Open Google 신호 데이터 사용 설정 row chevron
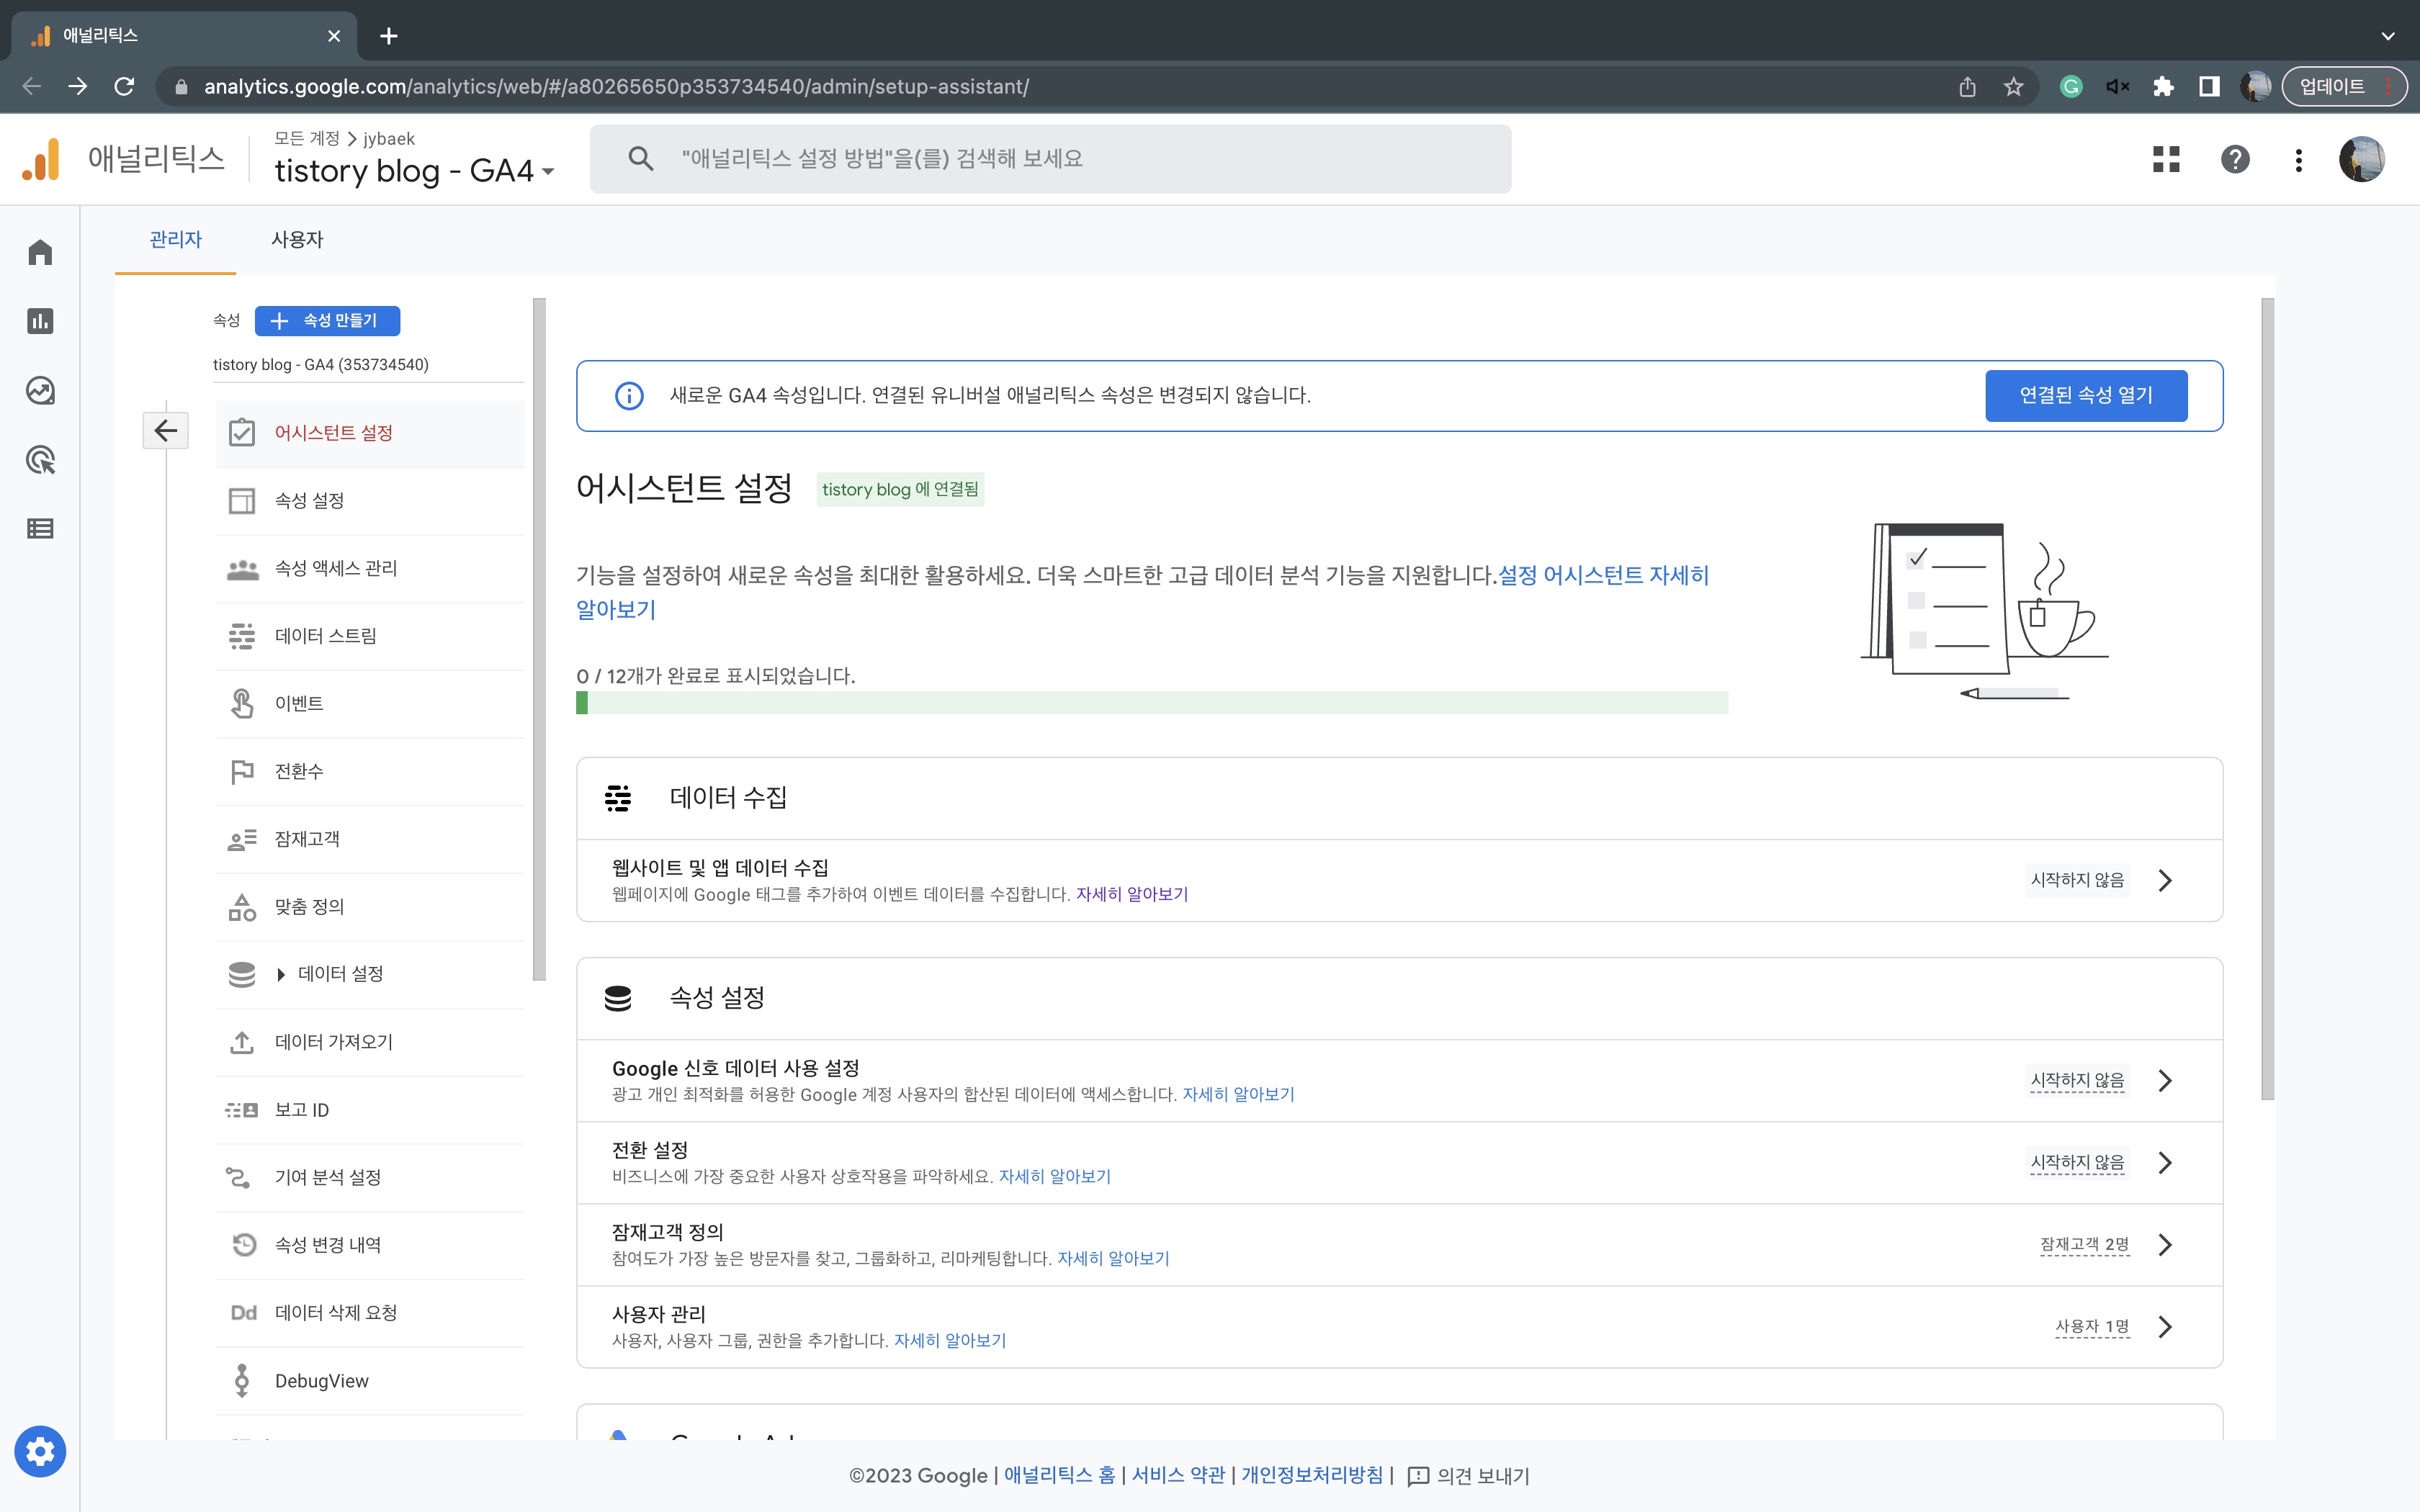Image resolution: width=2420 pixels, height=1512 pixels. coord(2165,1081)
